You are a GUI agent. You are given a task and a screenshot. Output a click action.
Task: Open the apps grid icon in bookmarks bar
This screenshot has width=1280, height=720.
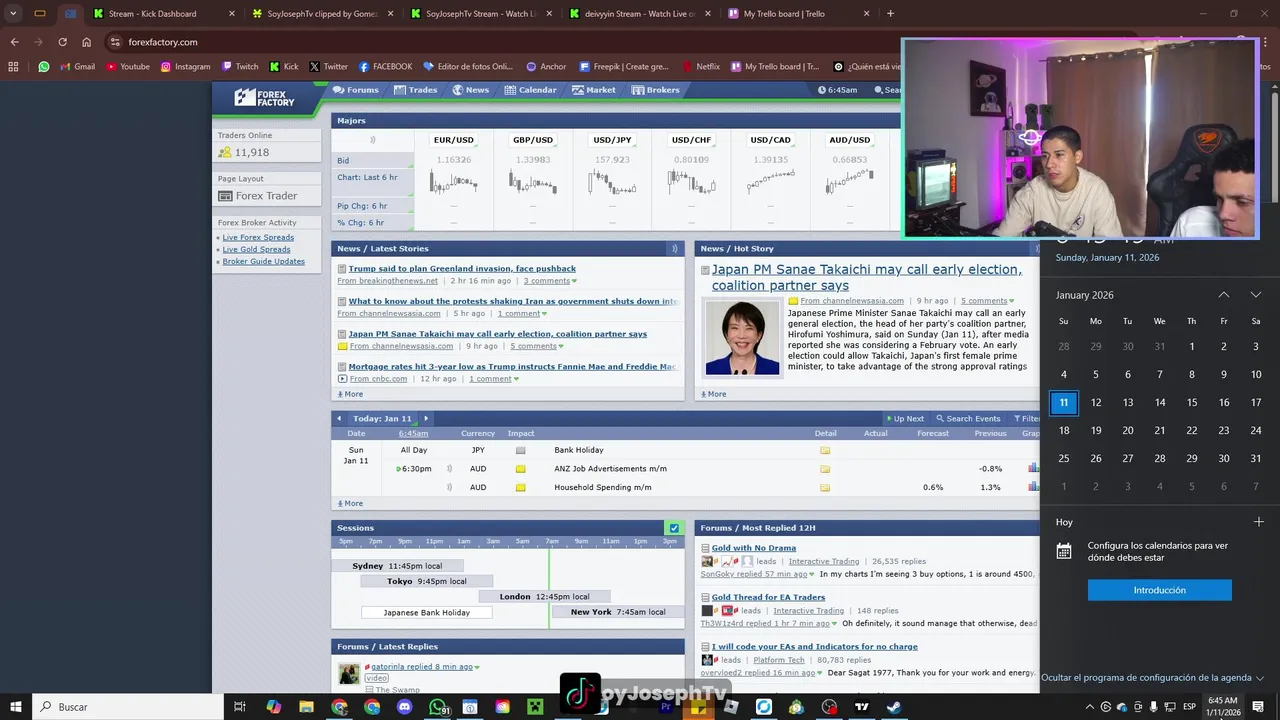click(13, 67)
